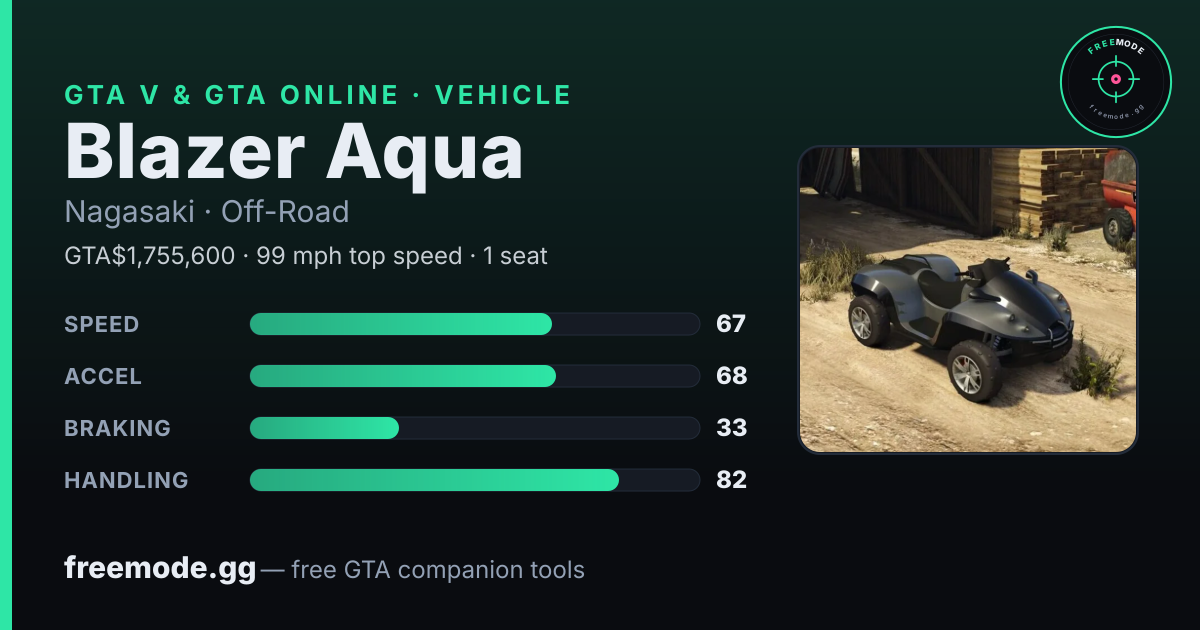Click the pink dot in crosshair logo
The image size is (1200, 630).
coord(1115,78)
